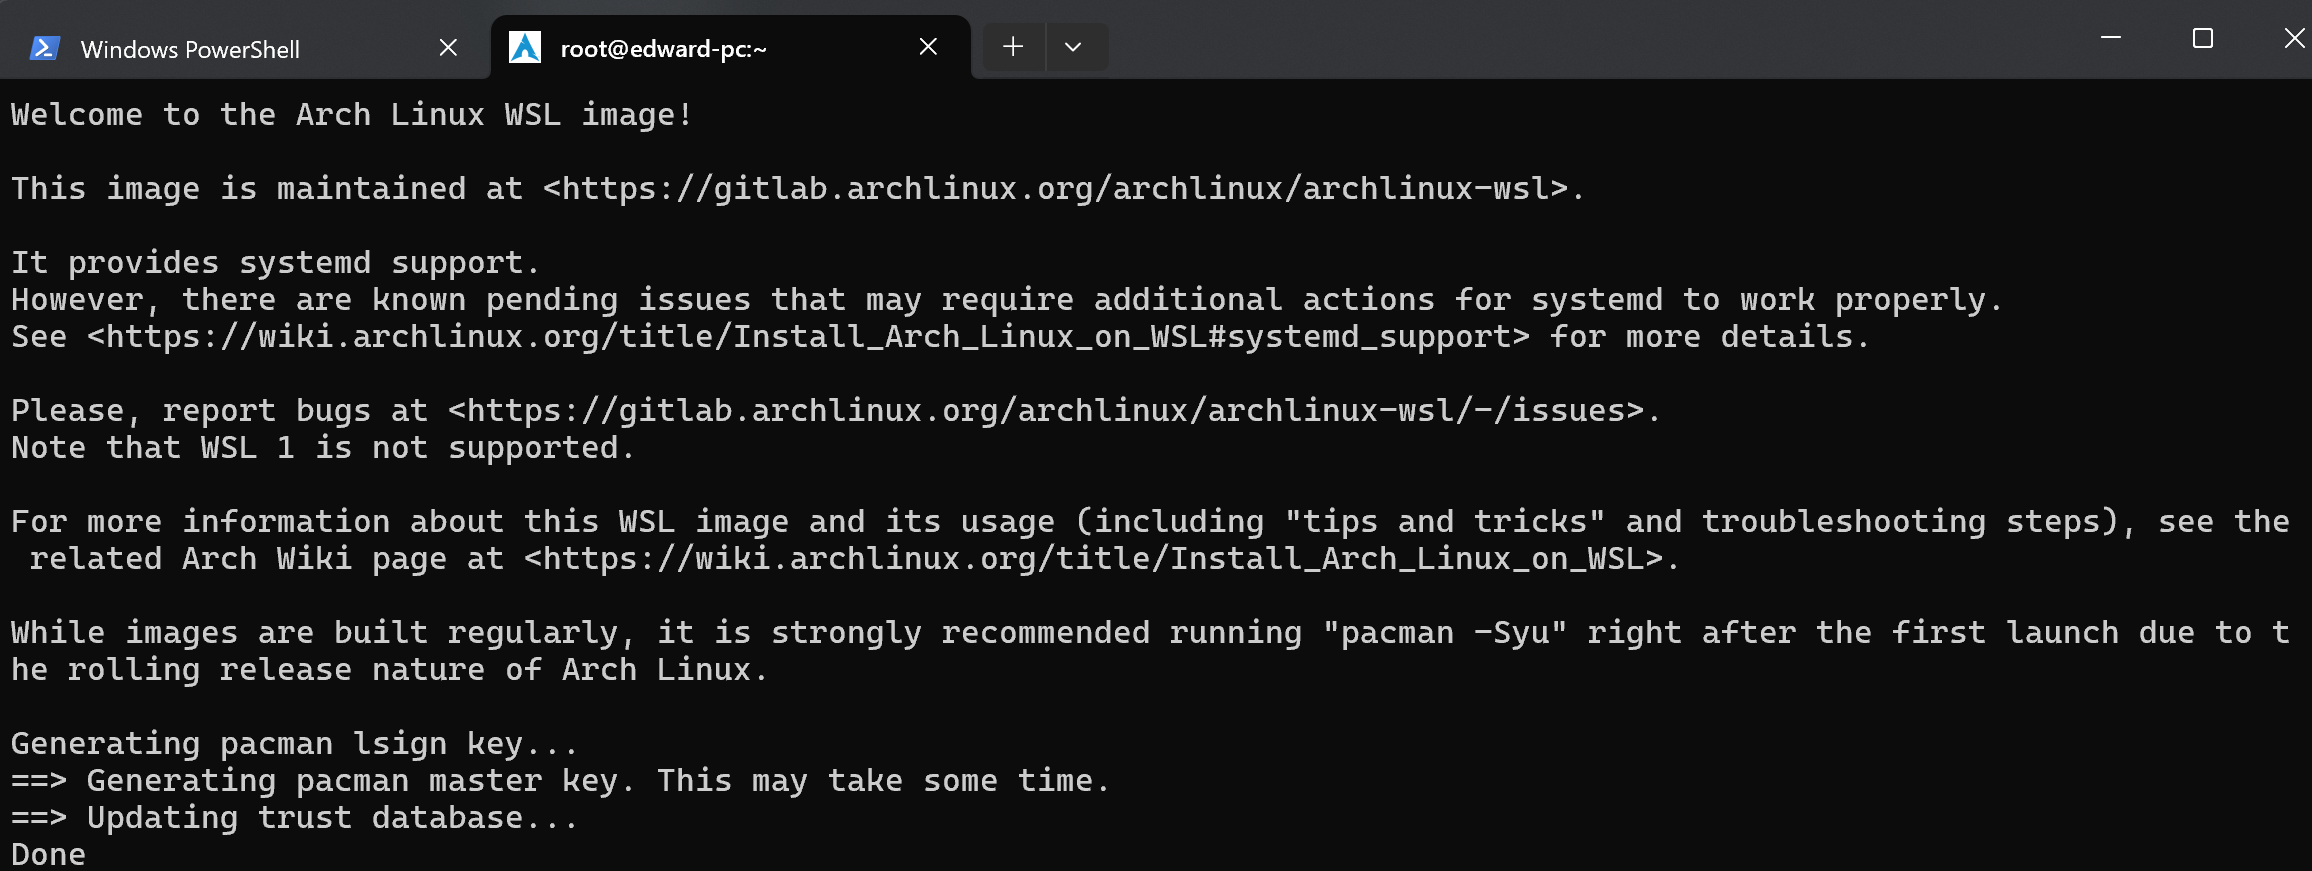The width and height of the screenshot is (2312, 871).
Task: Open the archlinux-wsl issues link
Action: [x=1046, y=410]
